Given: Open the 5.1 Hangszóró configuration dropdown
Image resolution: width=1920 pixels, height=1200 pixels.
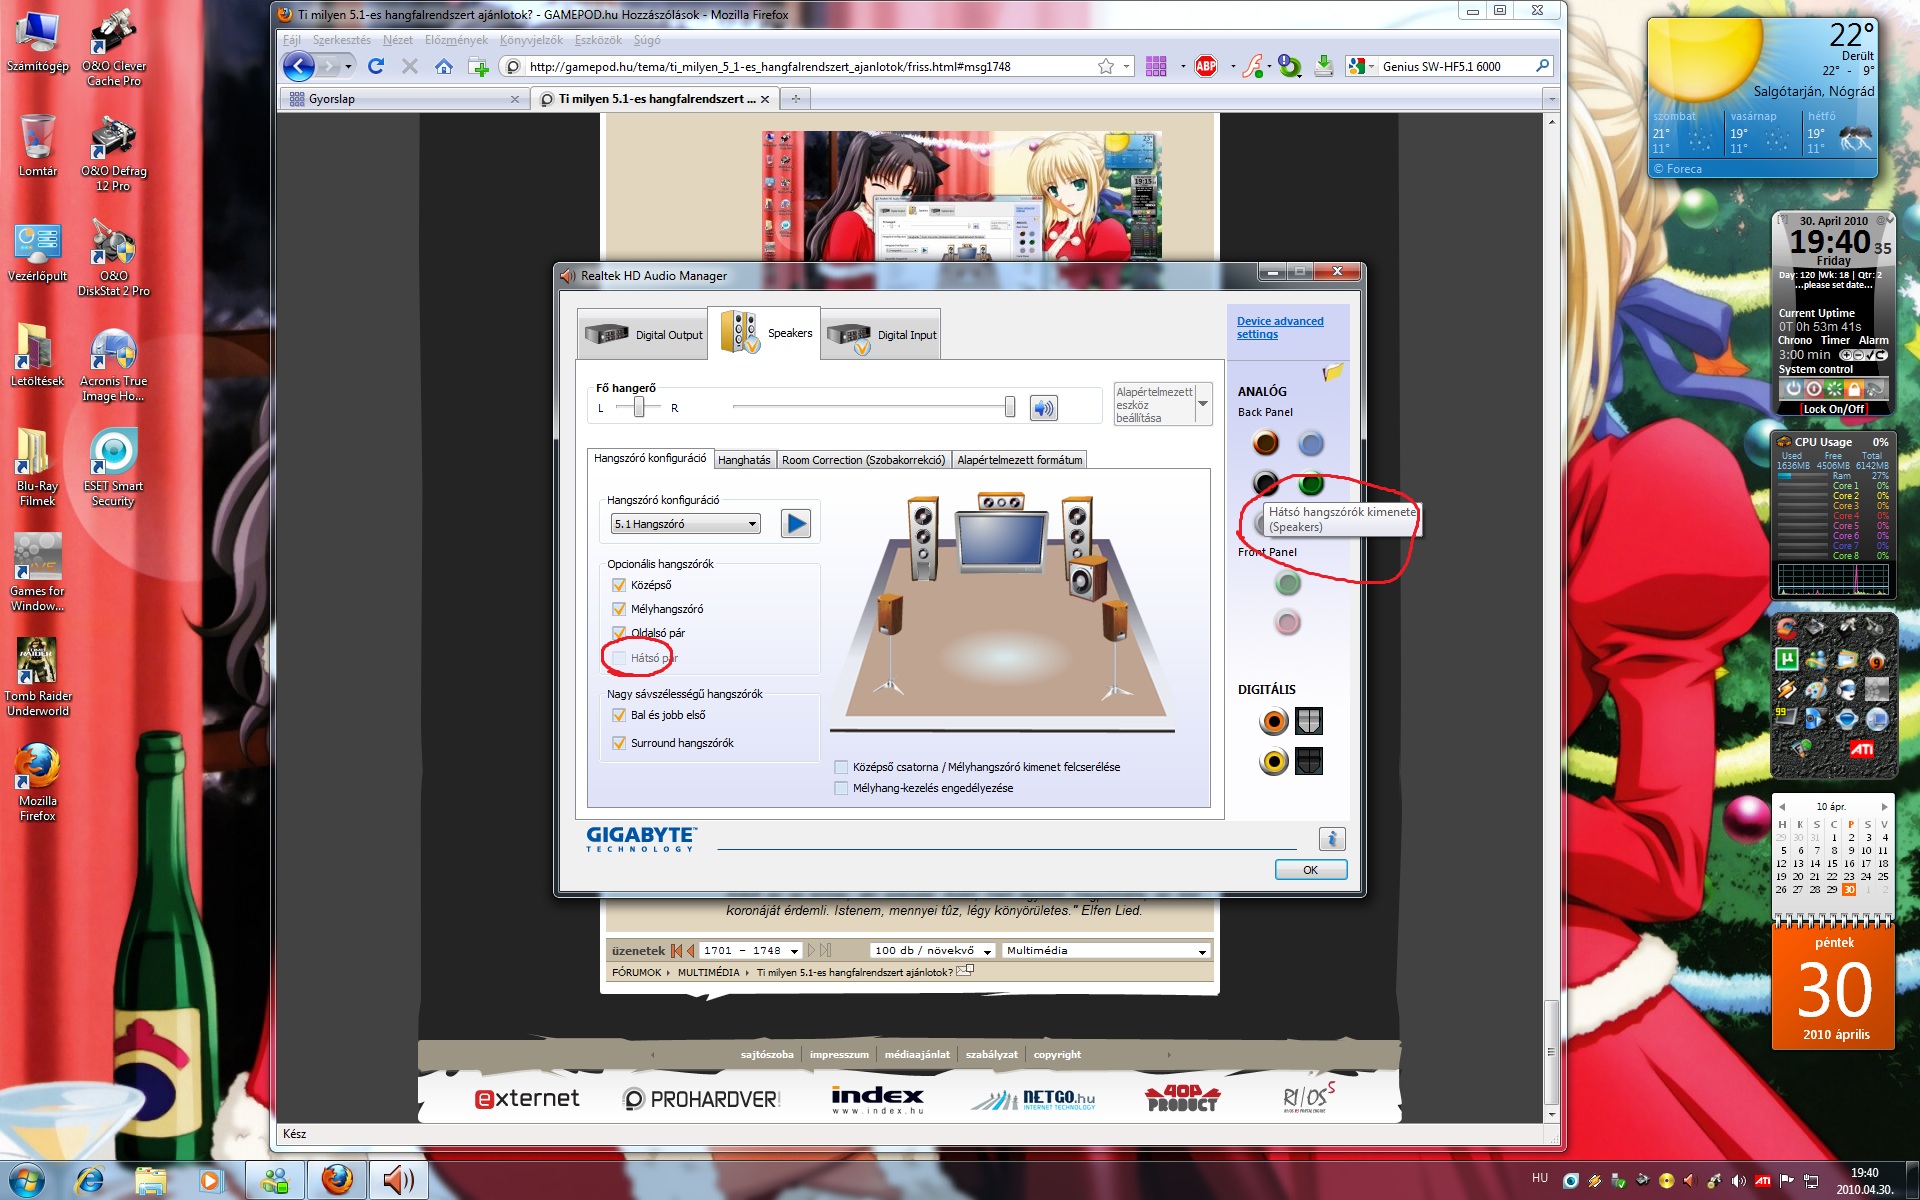Looking at the screenshot, I should 686,524.
